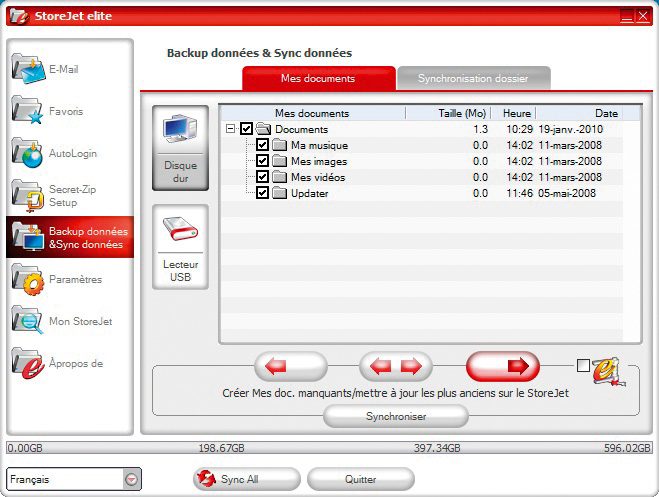This screenshot has height=497, width=659.
Task: Select the AutoLogin icon
Action: click(29, 153)
